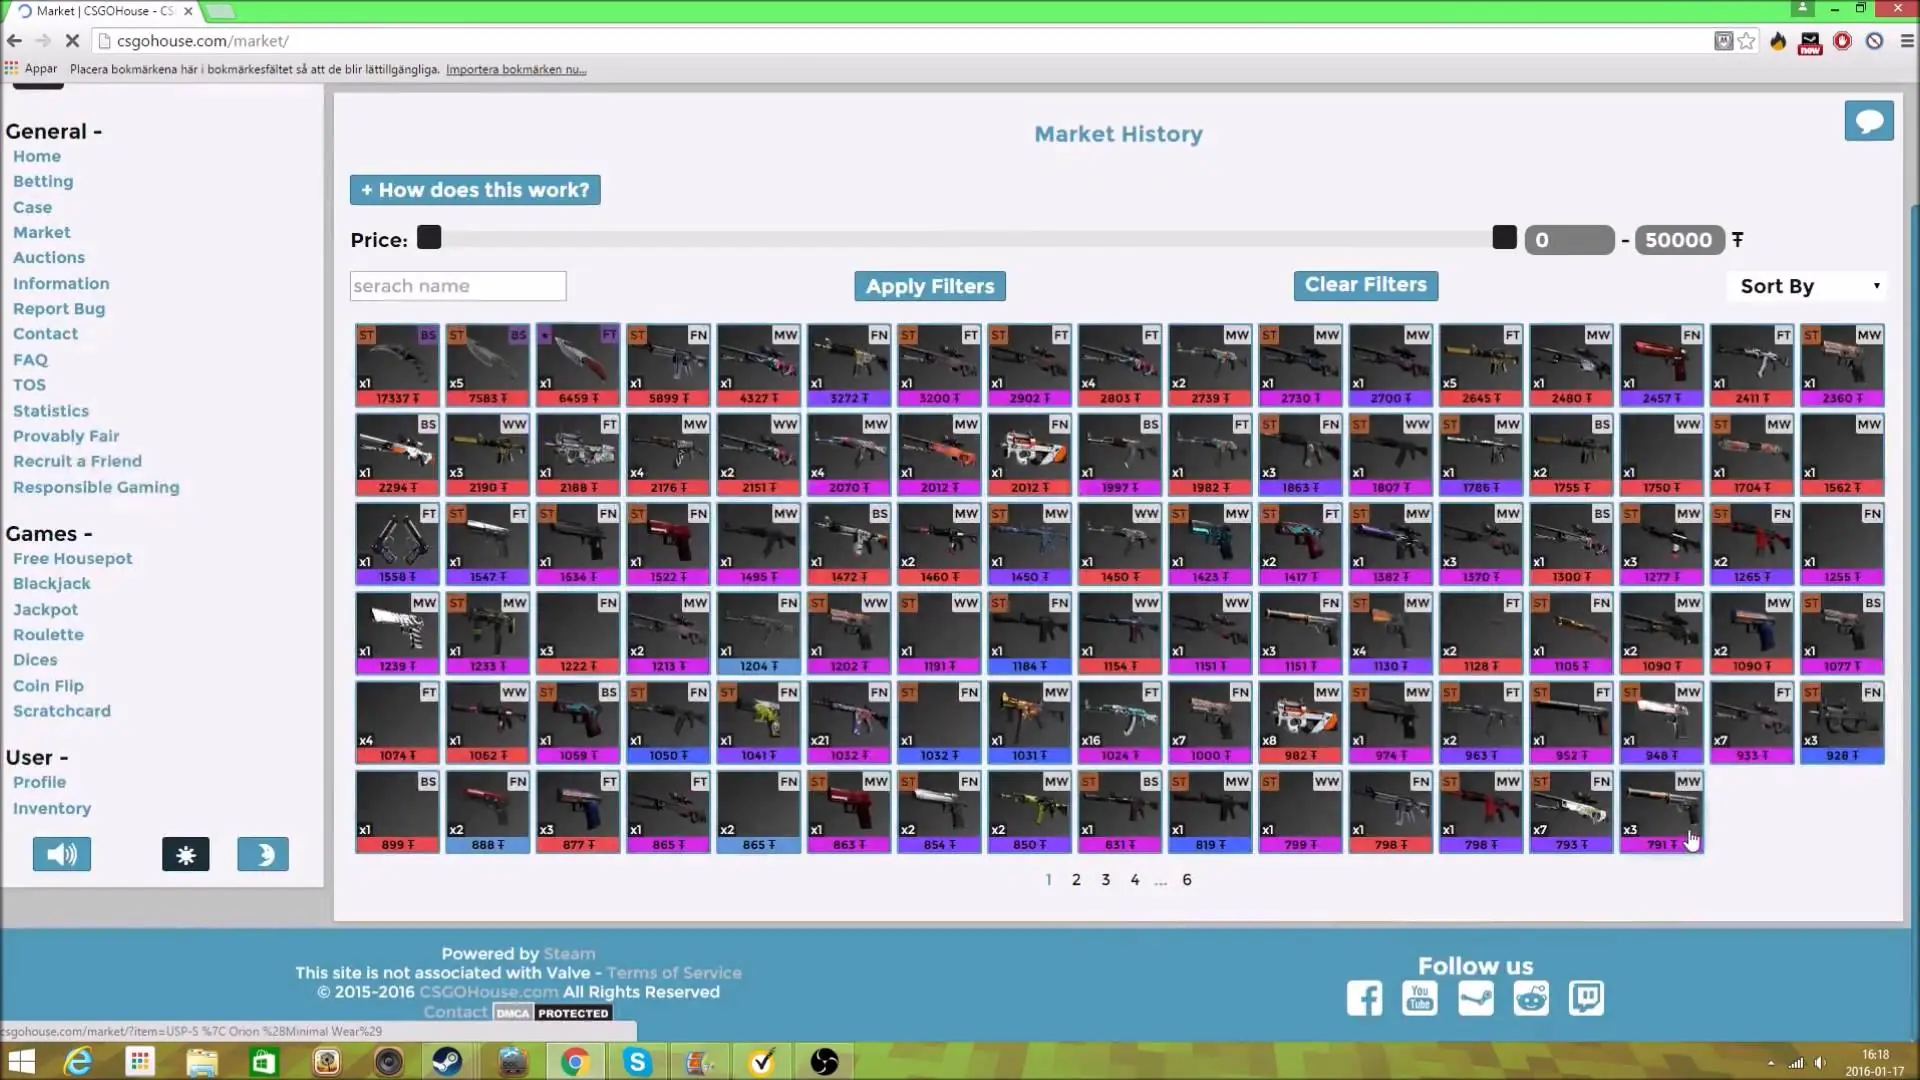Open Betting page from sidebar
Screen dimensions: 1920x1080
tap(43, 181)
